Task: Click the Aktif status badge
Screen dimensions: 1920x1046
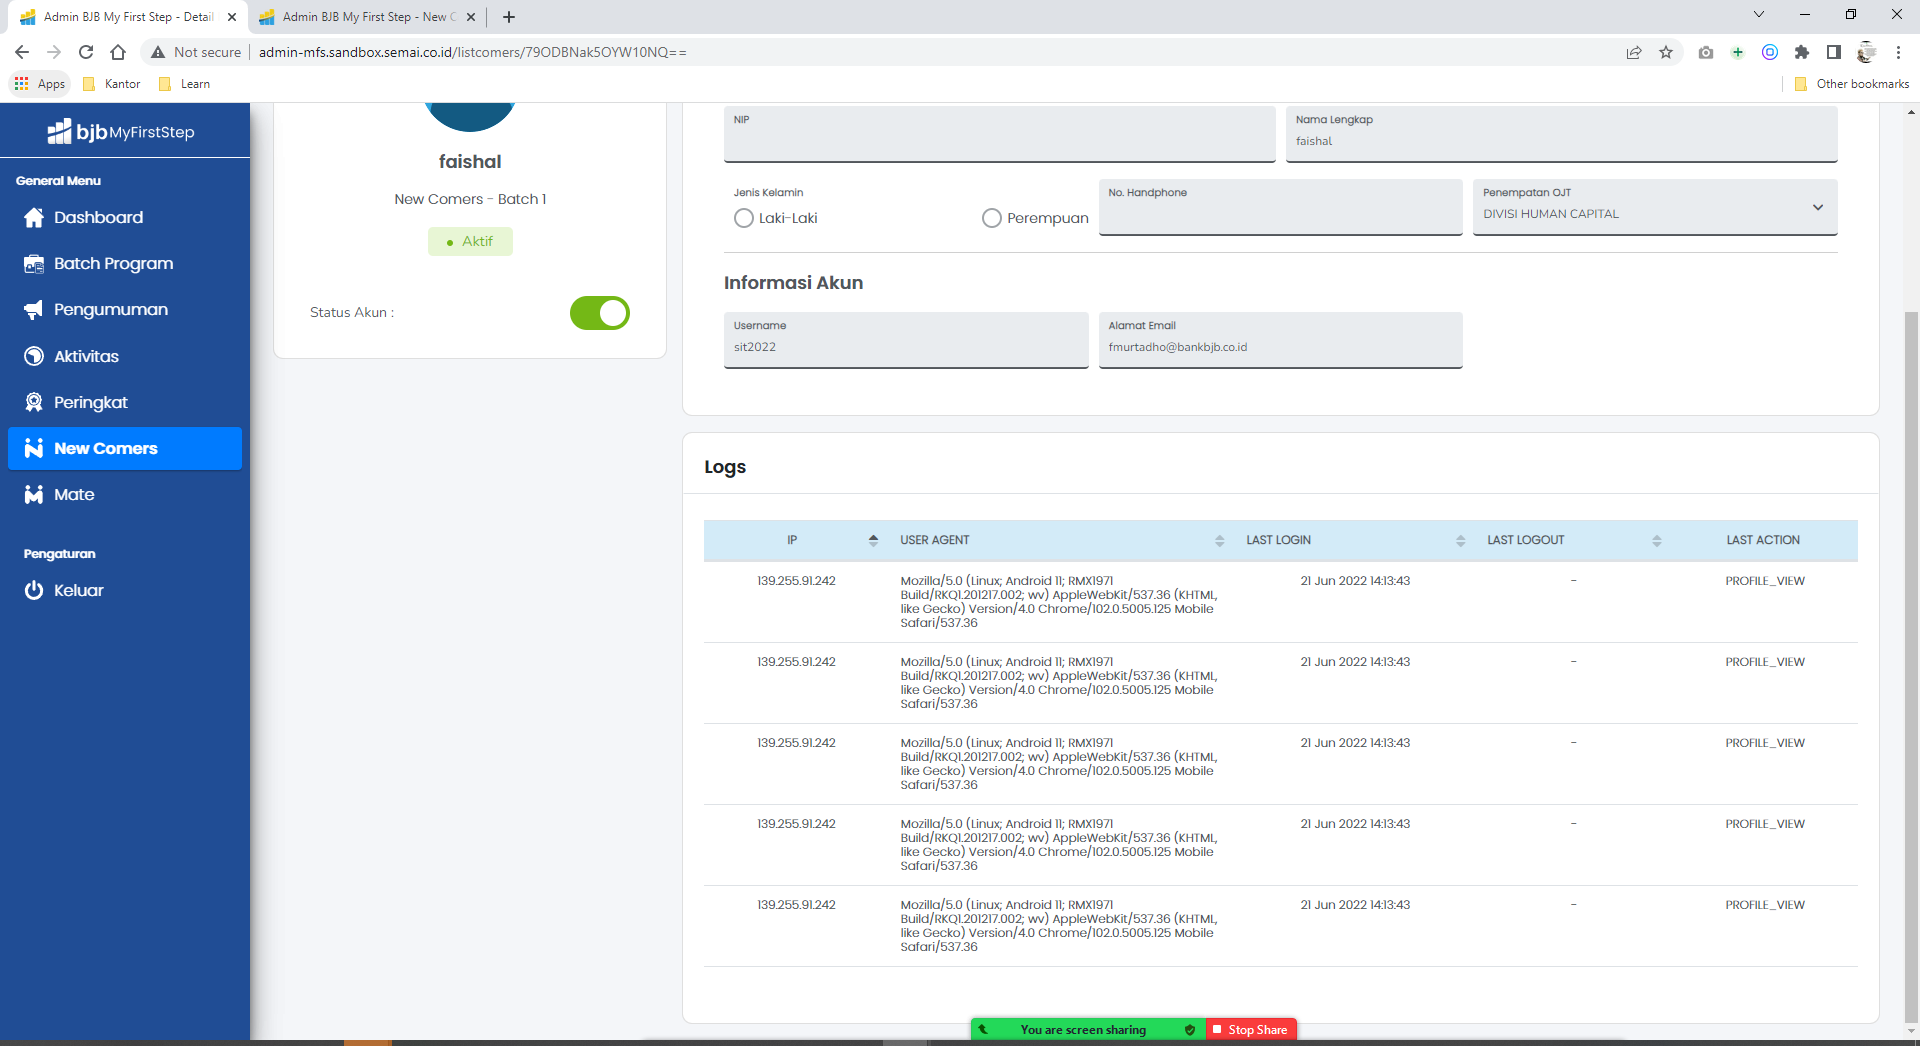Action: coord(470,241)
